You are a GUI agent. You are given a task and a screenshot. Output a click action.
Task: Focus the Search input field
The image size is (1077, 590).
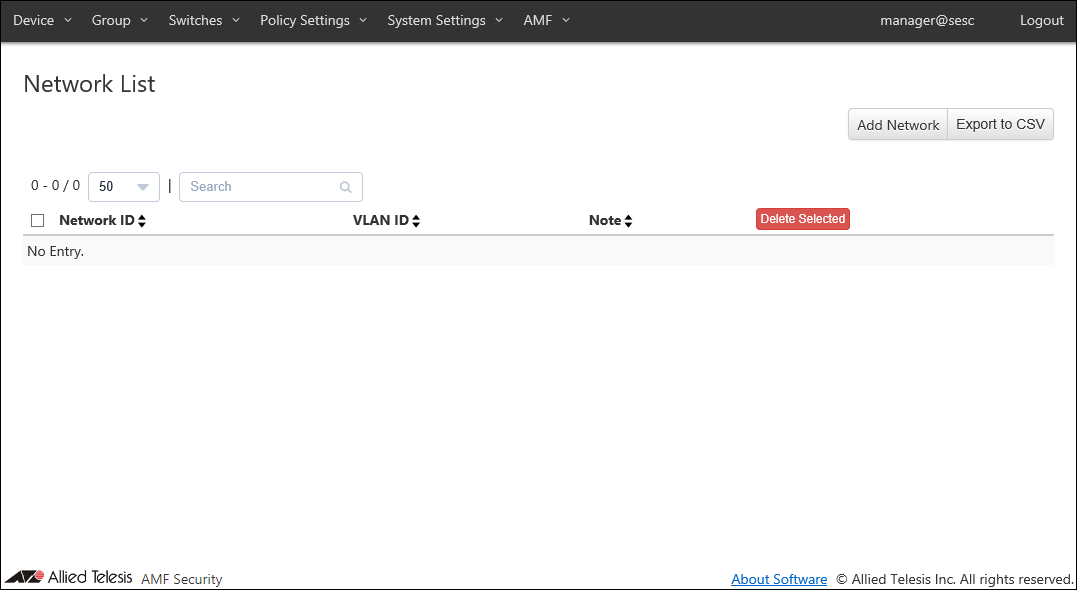(x=260, y=187)
